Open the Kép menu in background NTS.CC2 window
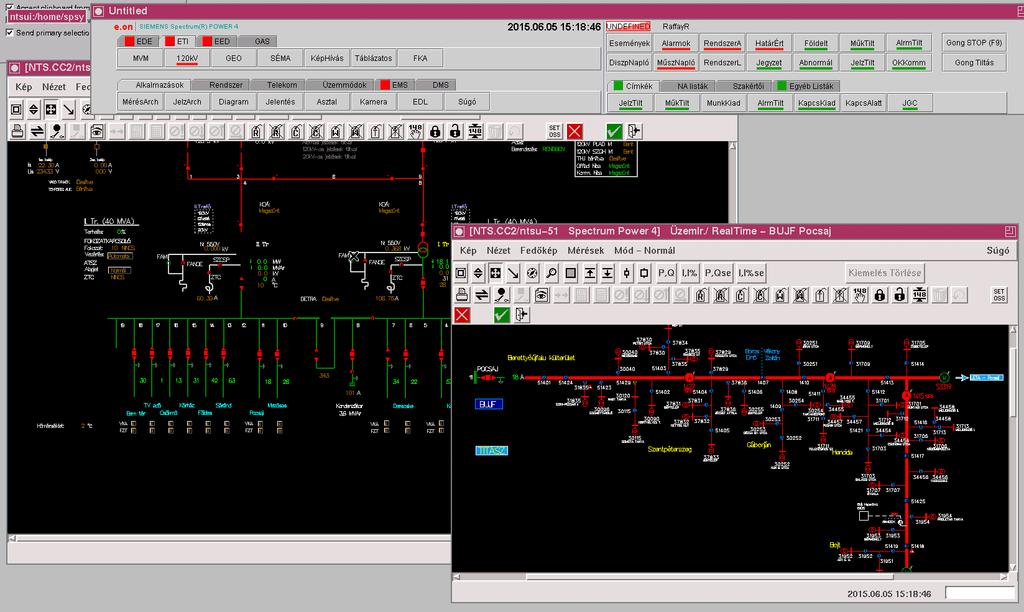 coord(24,86)
